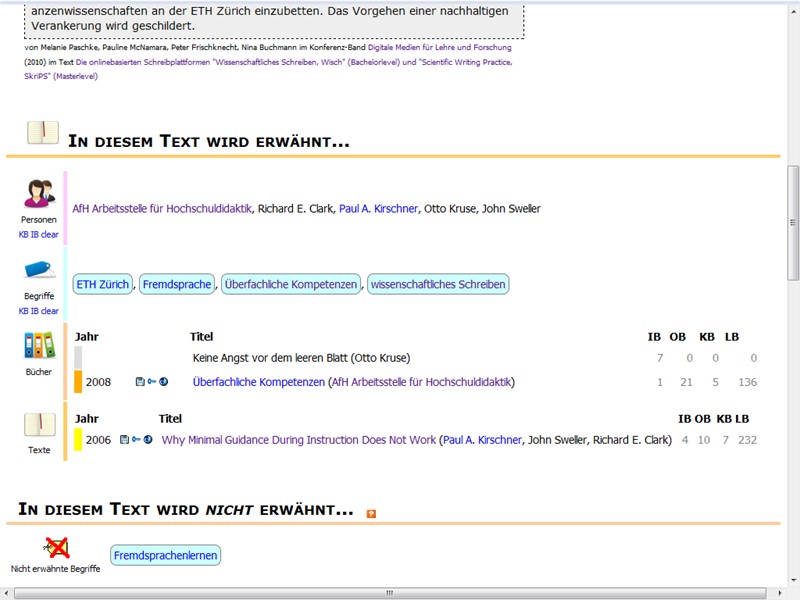Select the key icon in the 2006 row
Image resolution: width=800 pixels, height=600 pixels.
(x=136, y=438)
